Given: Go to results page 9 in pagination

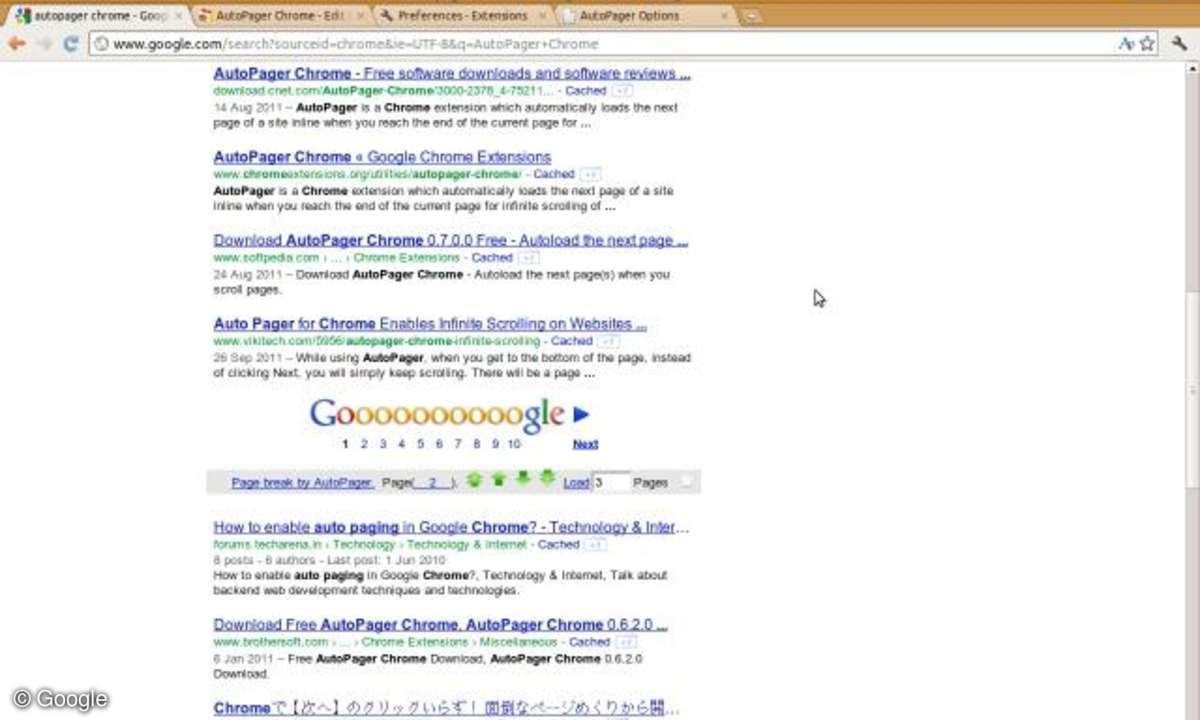Looking at the screenshot, I should coord(495,444).
